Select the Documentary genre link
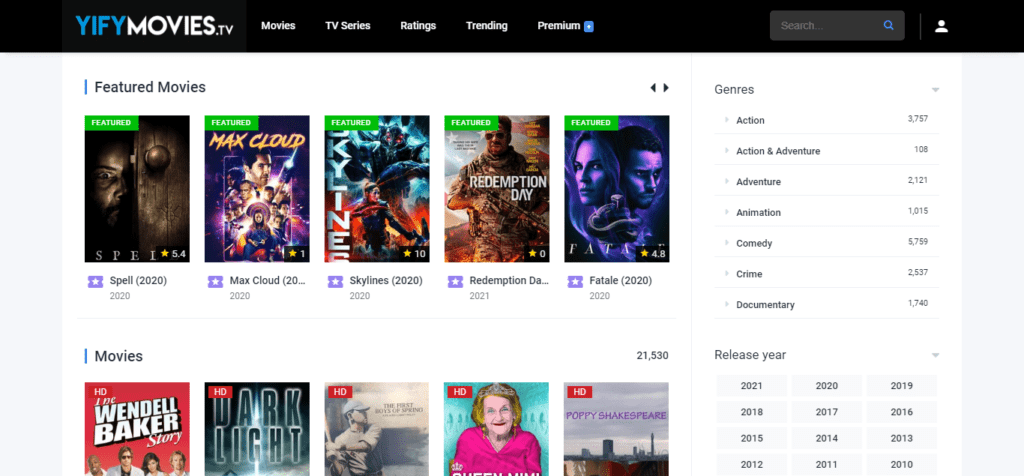The image size is (1024, 476). click(765, 305)
